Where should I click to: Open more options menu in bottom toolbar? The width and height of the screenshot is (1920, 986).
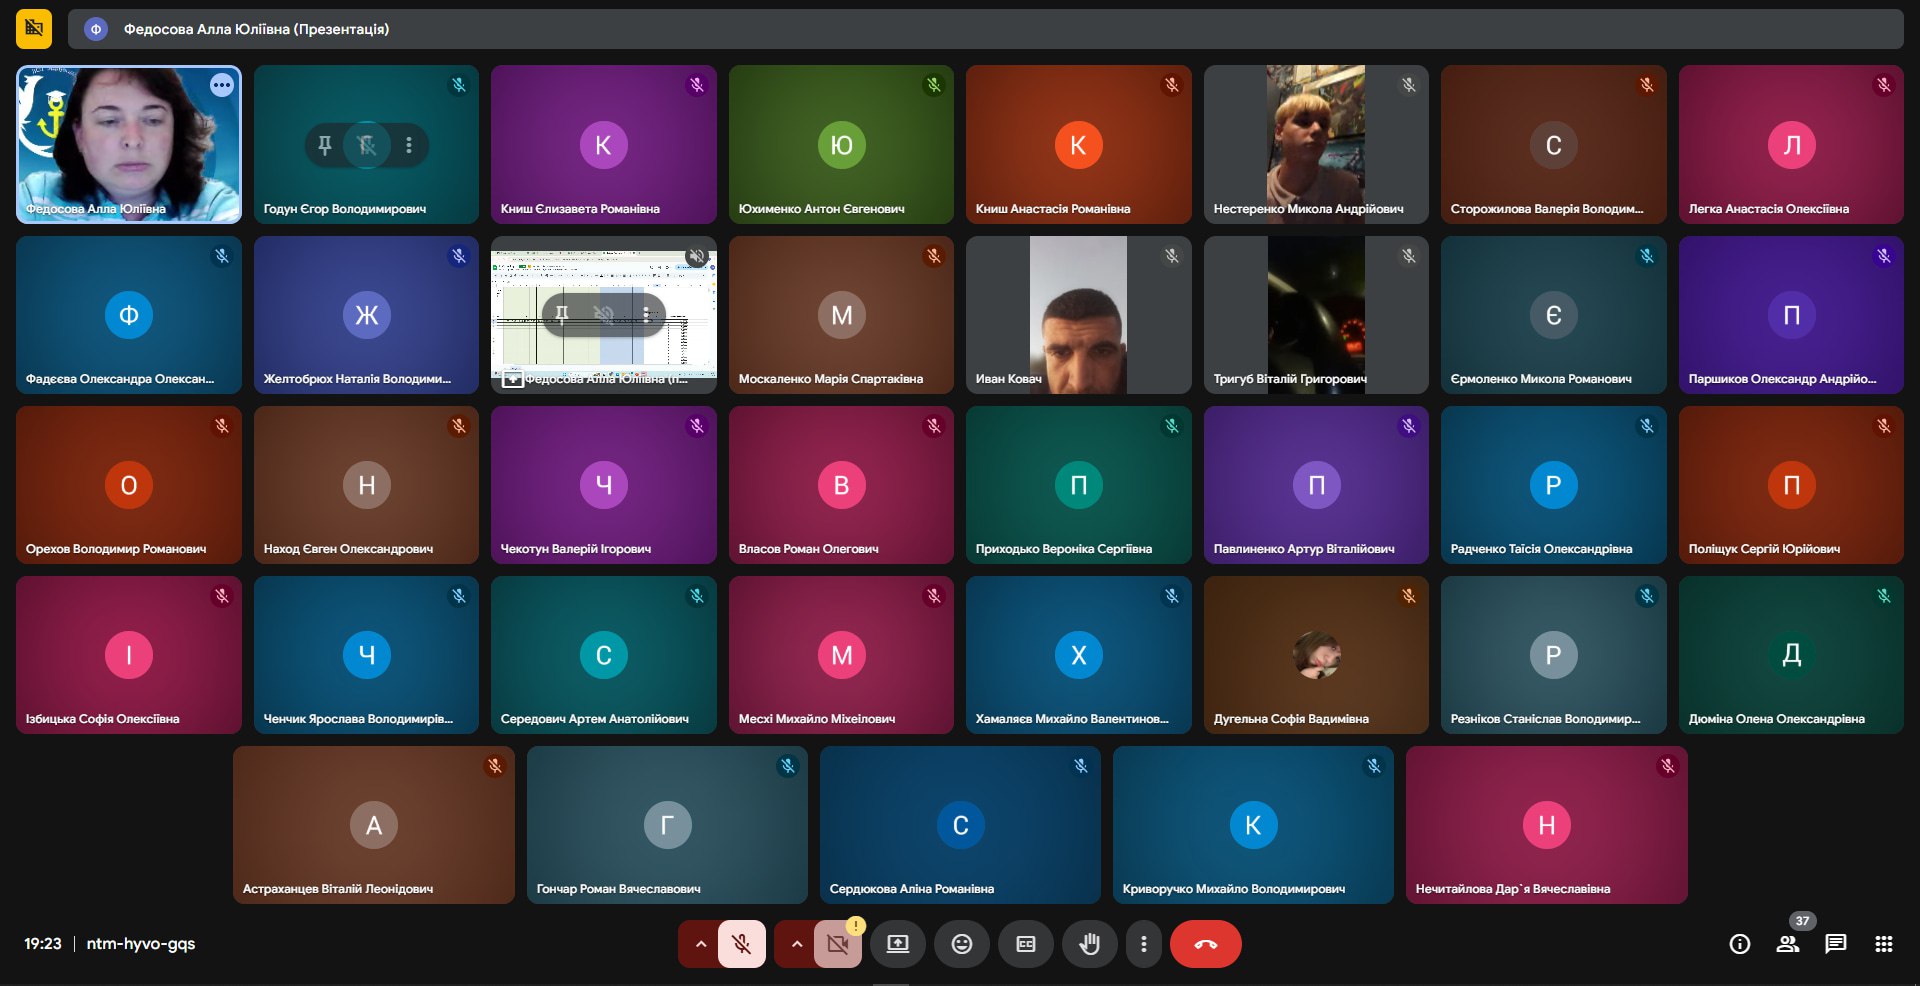pos(1143,944)
